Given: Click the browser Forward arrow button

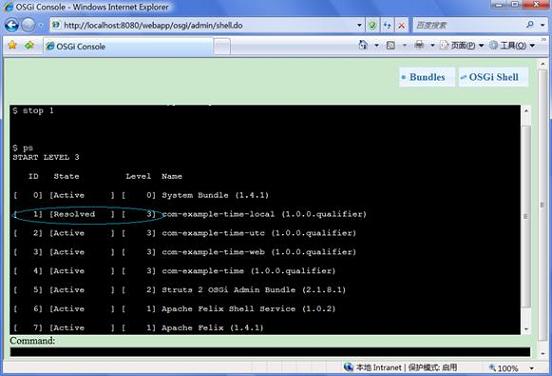Looking at the screenshot, I should click(x=28, y=25).
